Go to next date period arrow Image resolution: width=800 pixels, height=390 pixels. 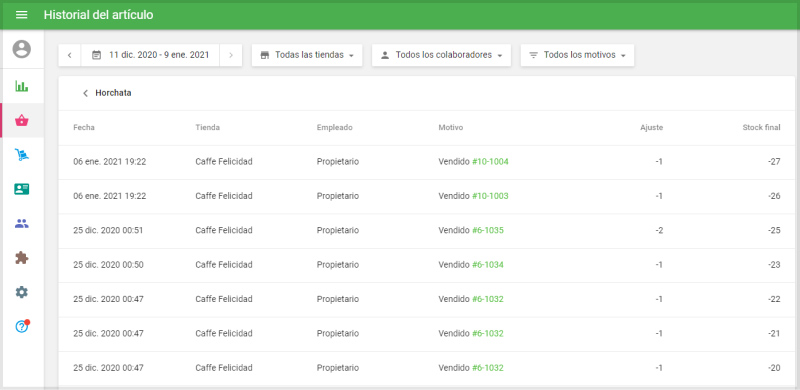pos(231,55)
